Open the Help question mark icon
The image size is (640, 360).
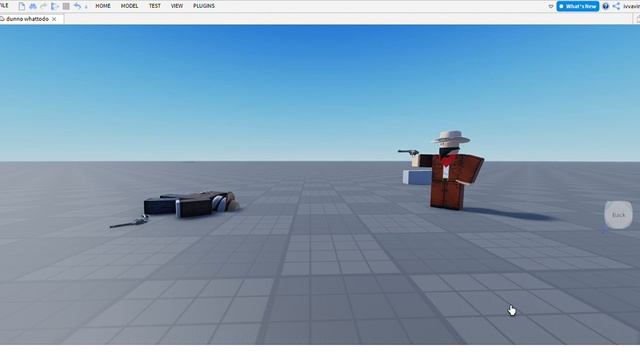606,6
